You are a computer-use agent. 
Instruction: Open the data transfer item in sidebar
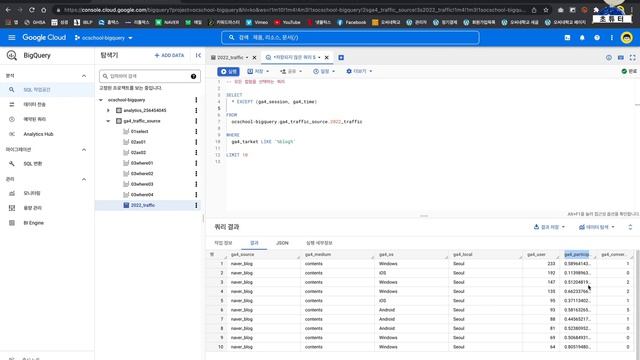click(x=34, y=104)
